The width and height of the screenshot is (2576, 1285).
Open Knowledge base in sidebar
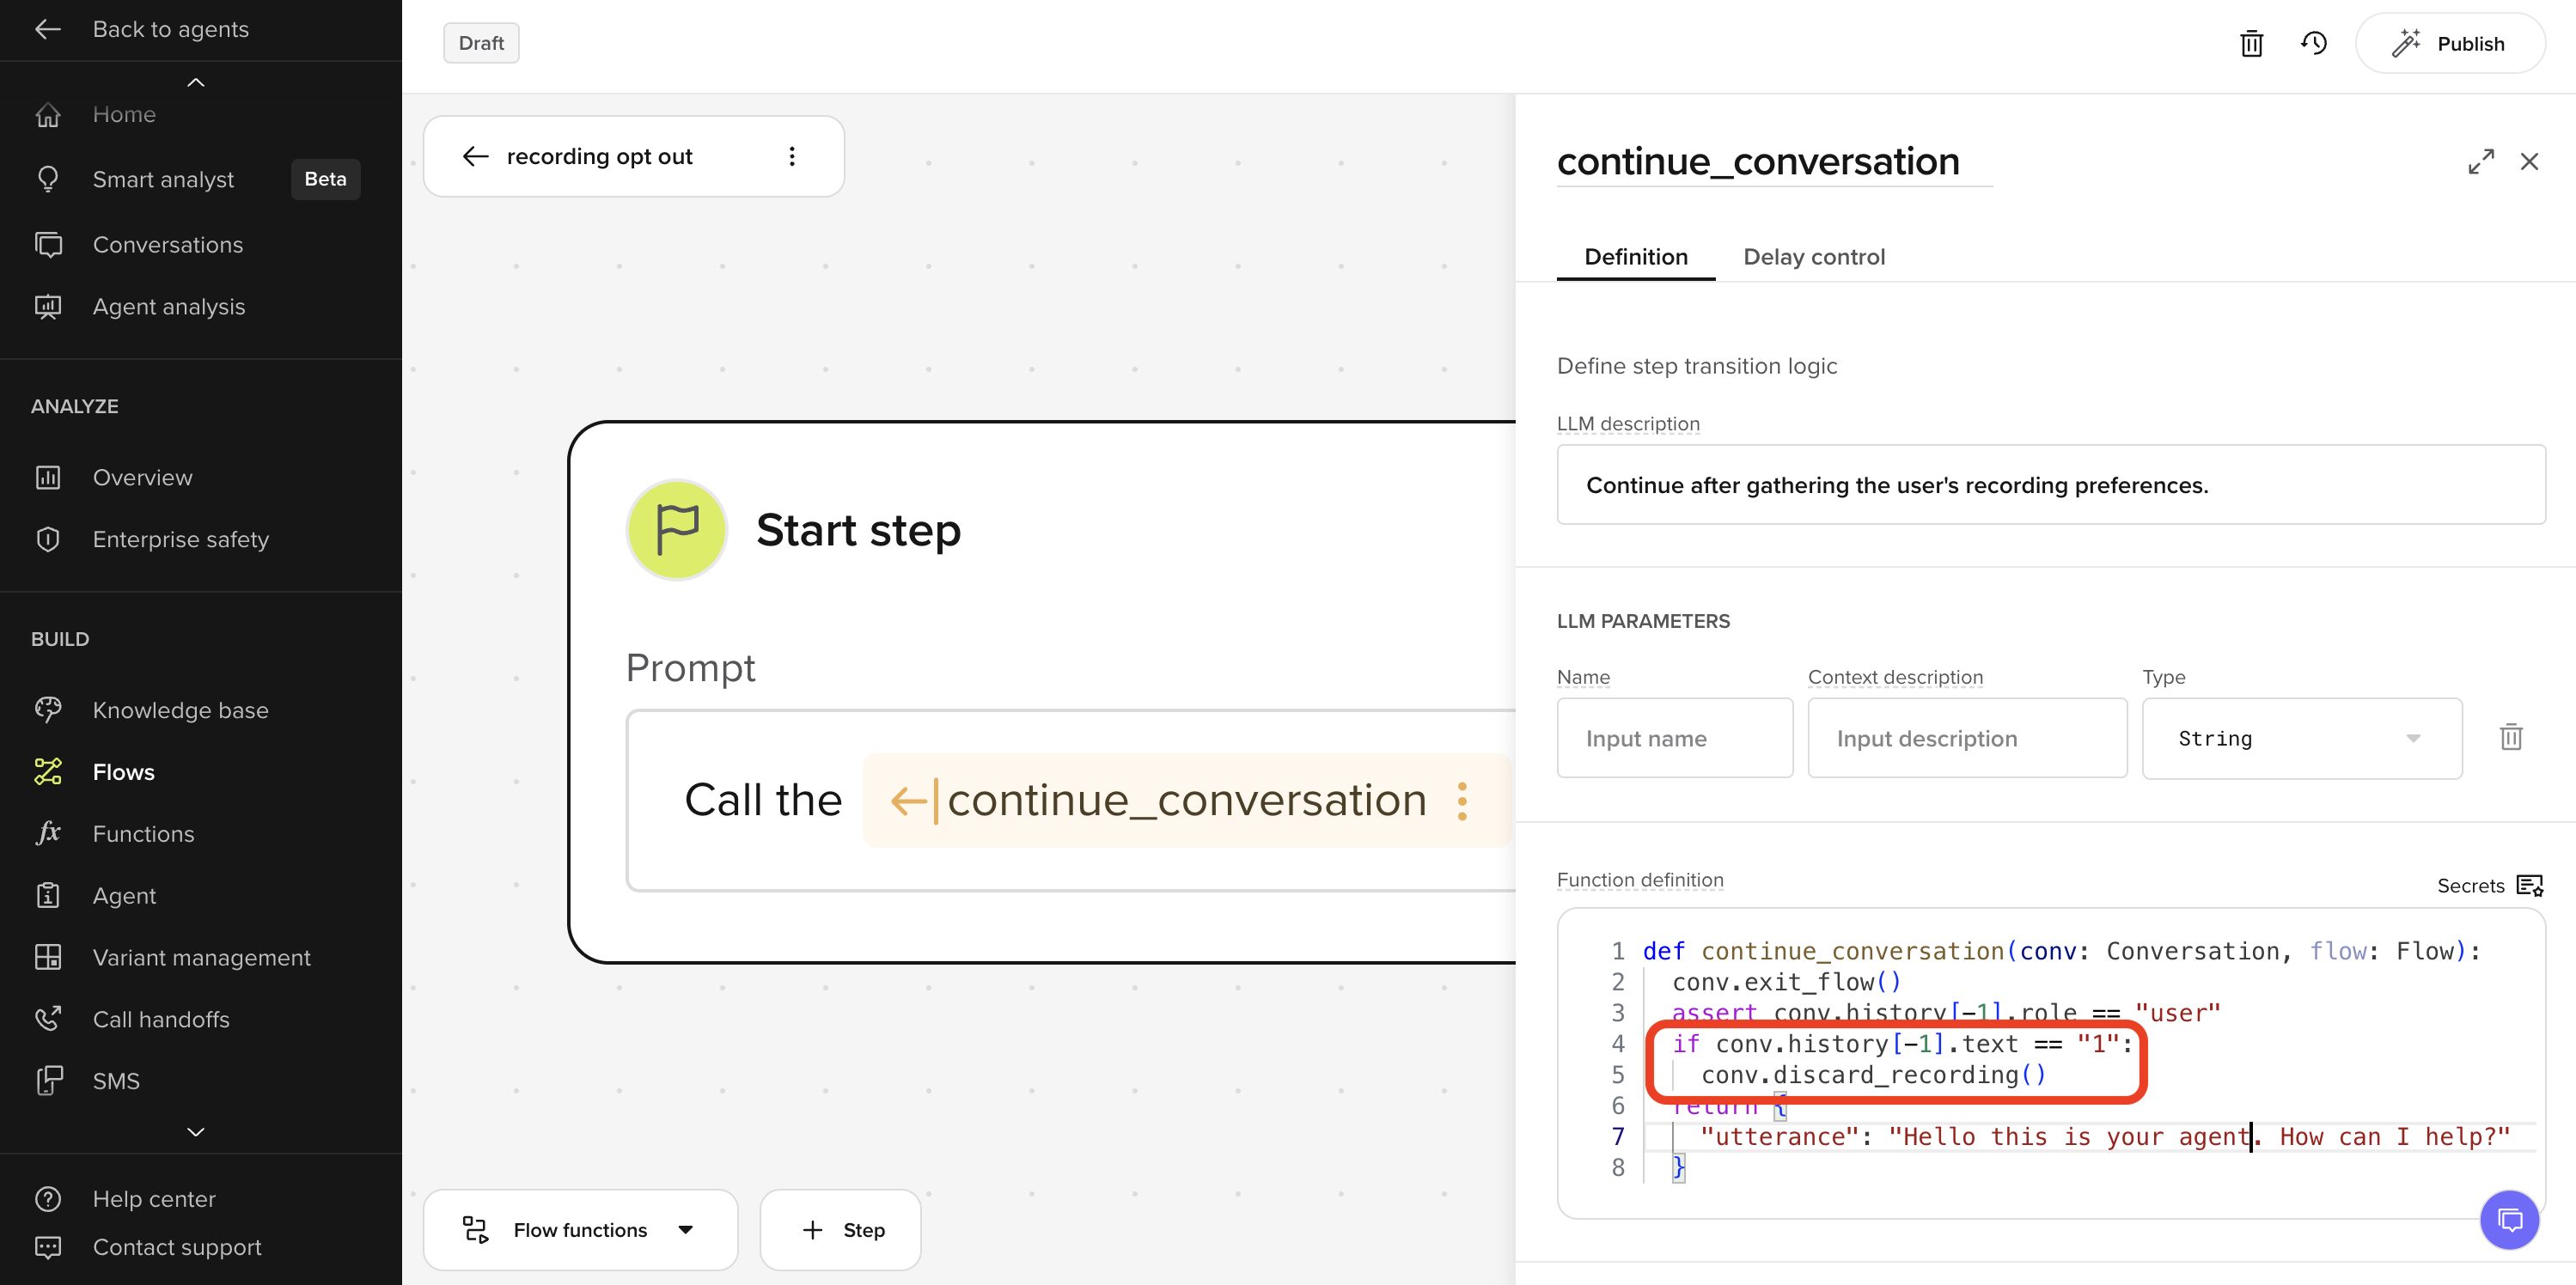pyautogui.click(x=180, y=710)
